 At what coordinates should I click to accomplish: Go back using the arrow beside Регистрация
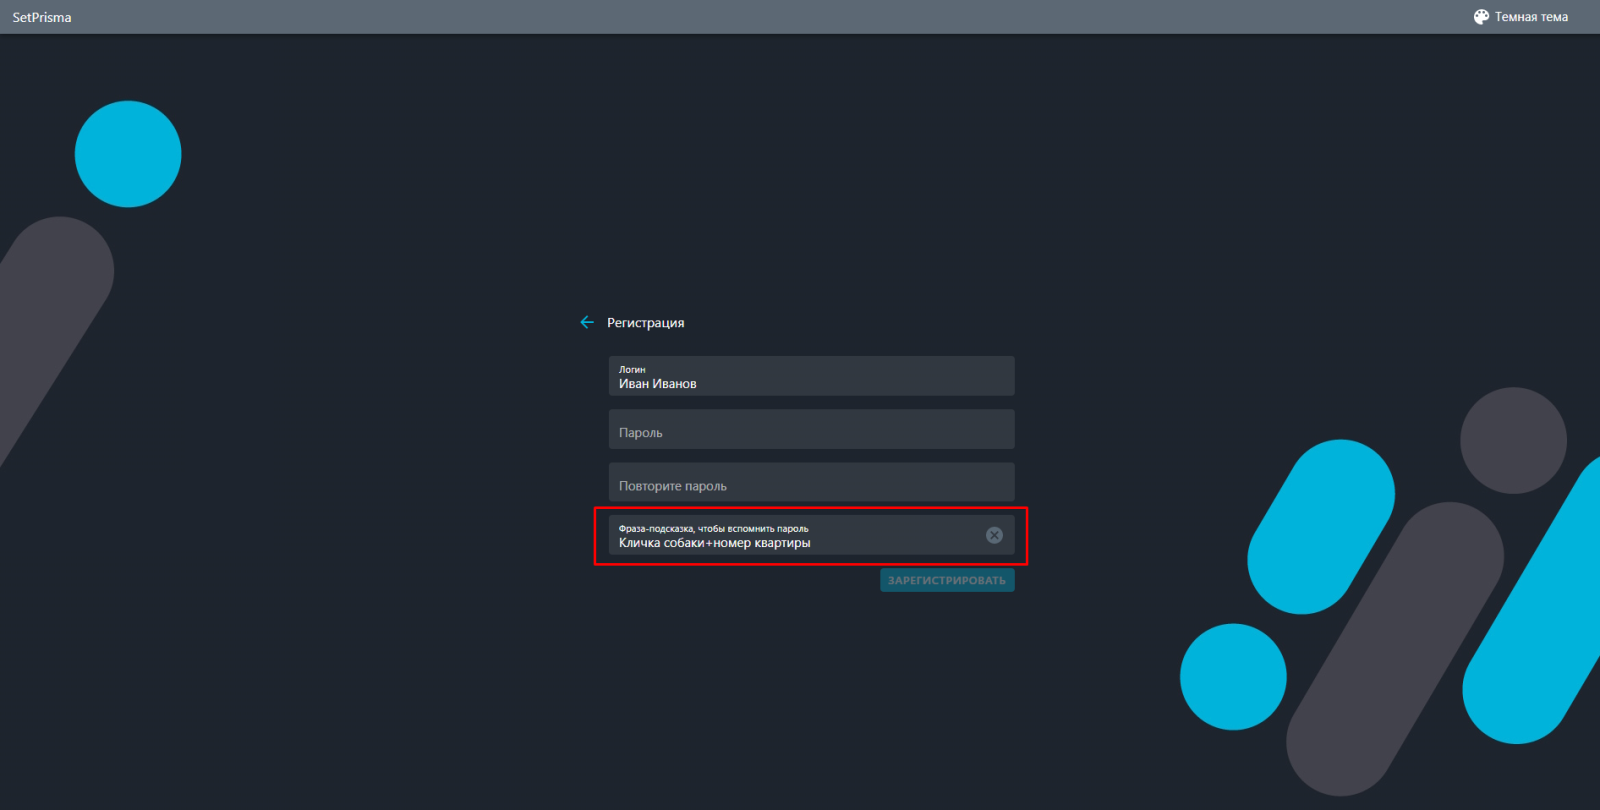pyautogui.click(x=587, y=322)
